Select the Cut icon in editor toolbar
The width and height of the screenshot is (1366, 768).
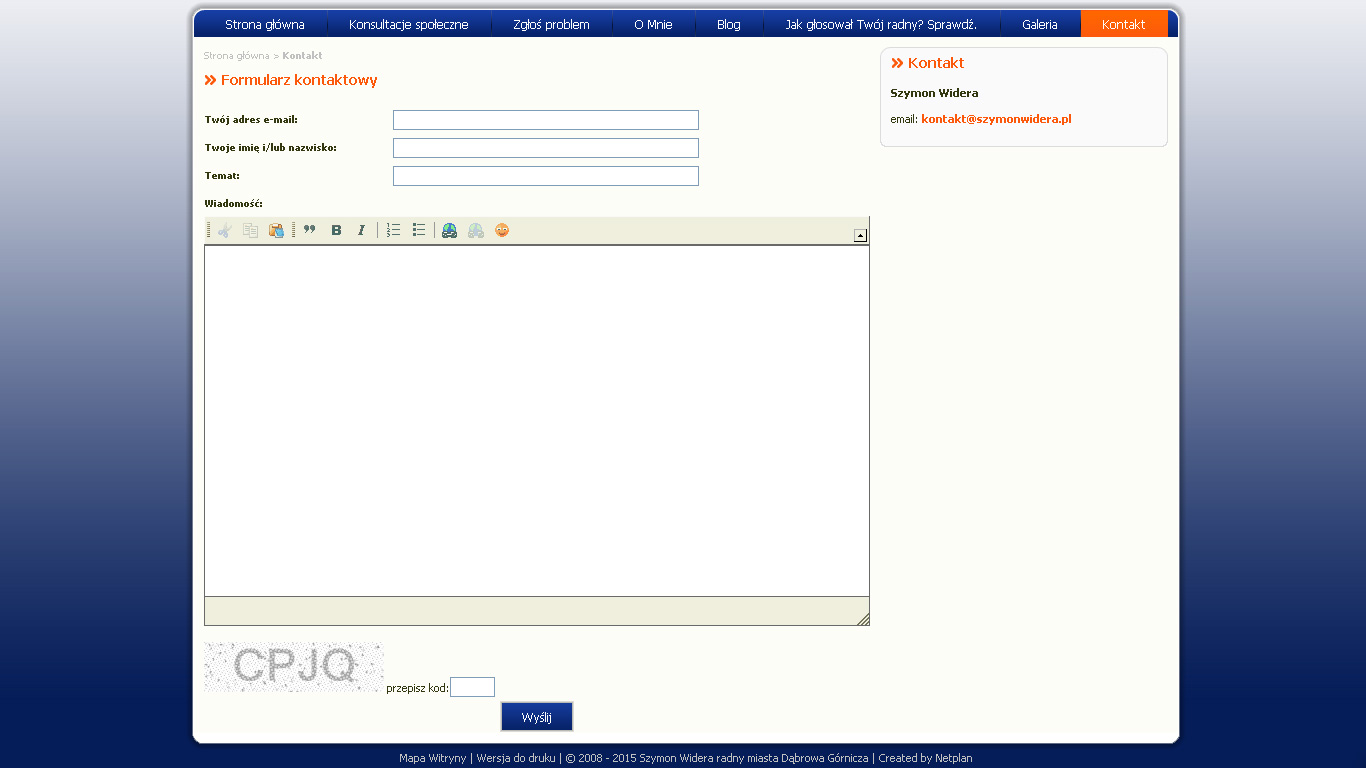(x=225, y=230)
